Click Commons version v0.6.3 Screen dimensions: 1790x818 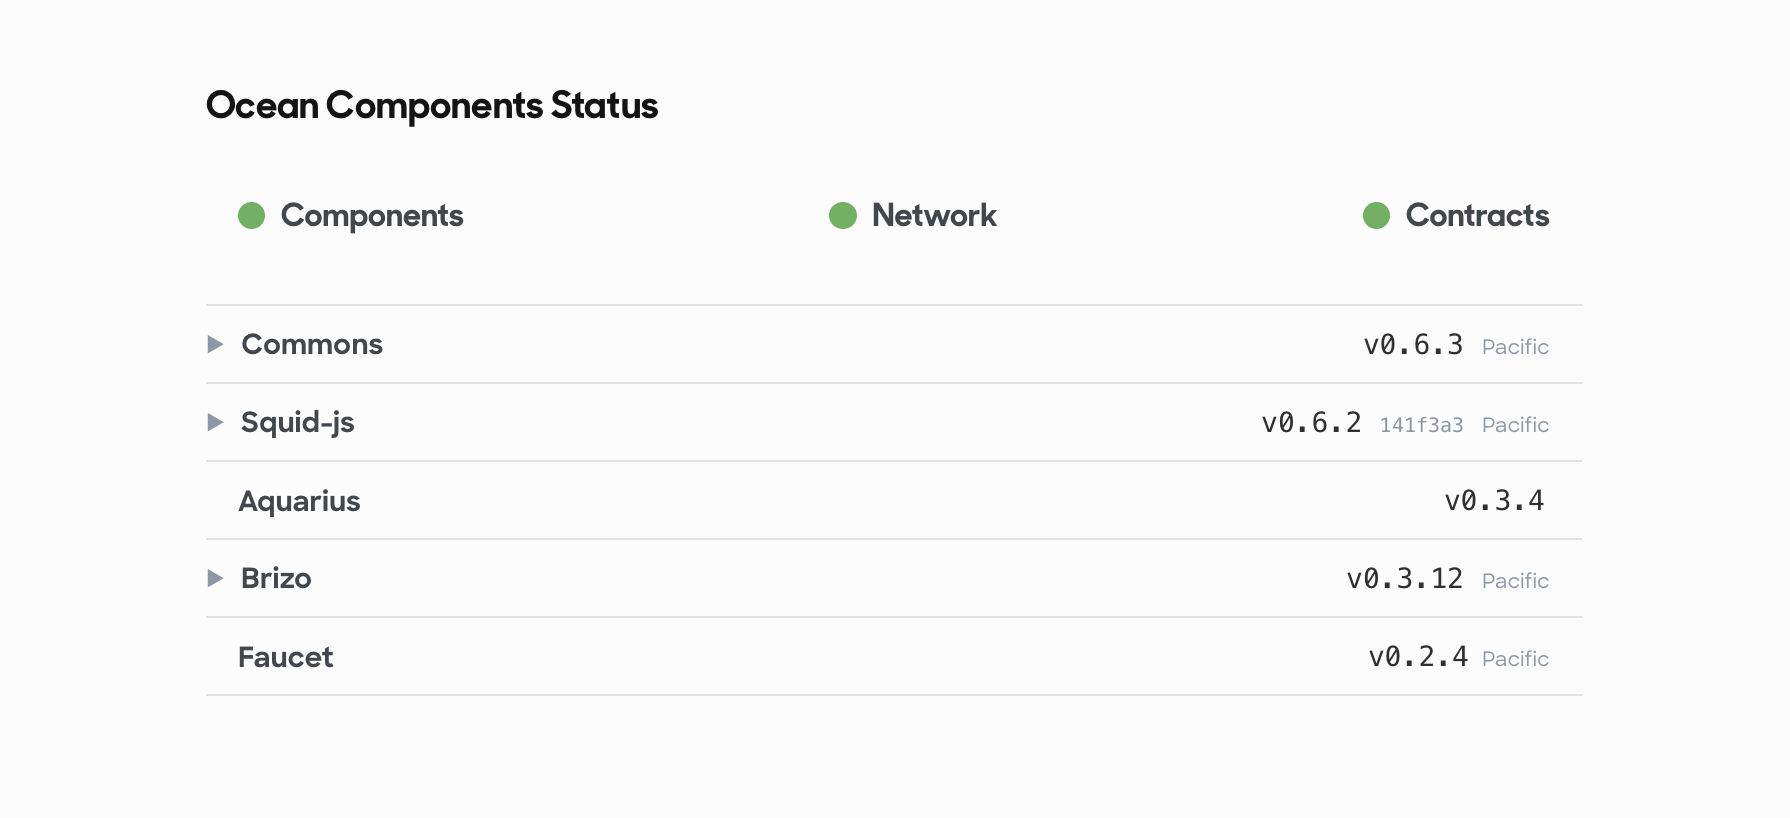(1413, 345)
